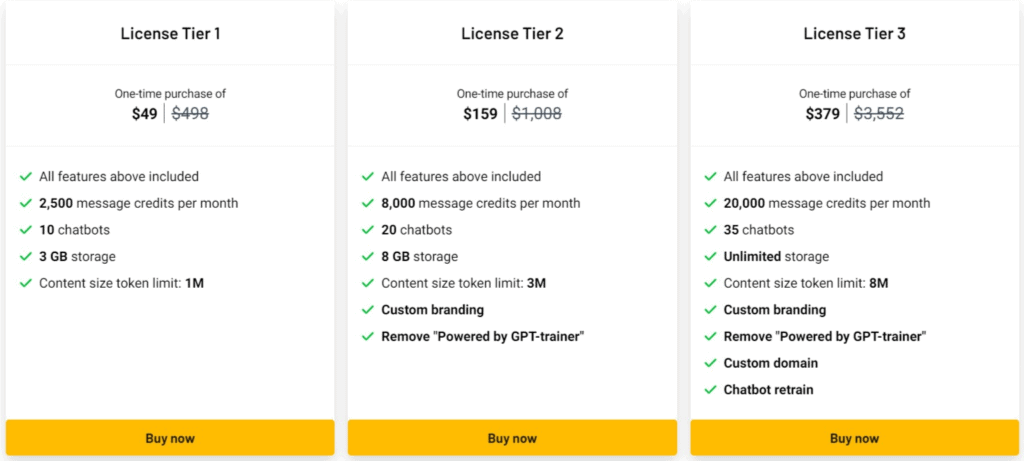Image resolution: width=1024 pixels, height=461 pixels.
Task: Click Buy now for License Tier 2
Action: coord(512,438)
